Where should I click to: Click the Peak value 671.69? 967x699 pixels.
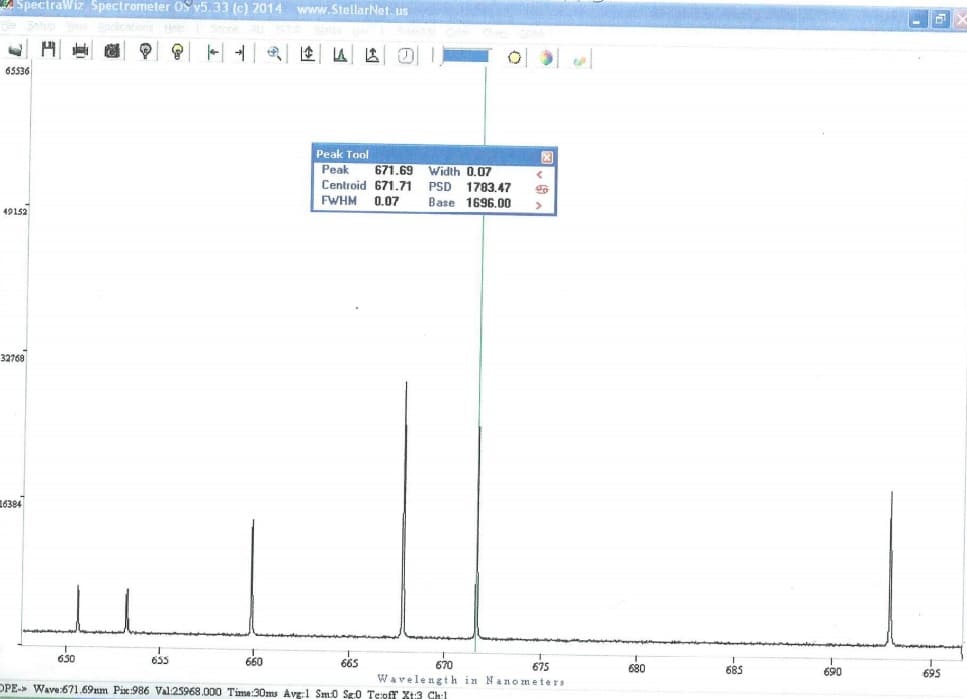click(393, 171)
